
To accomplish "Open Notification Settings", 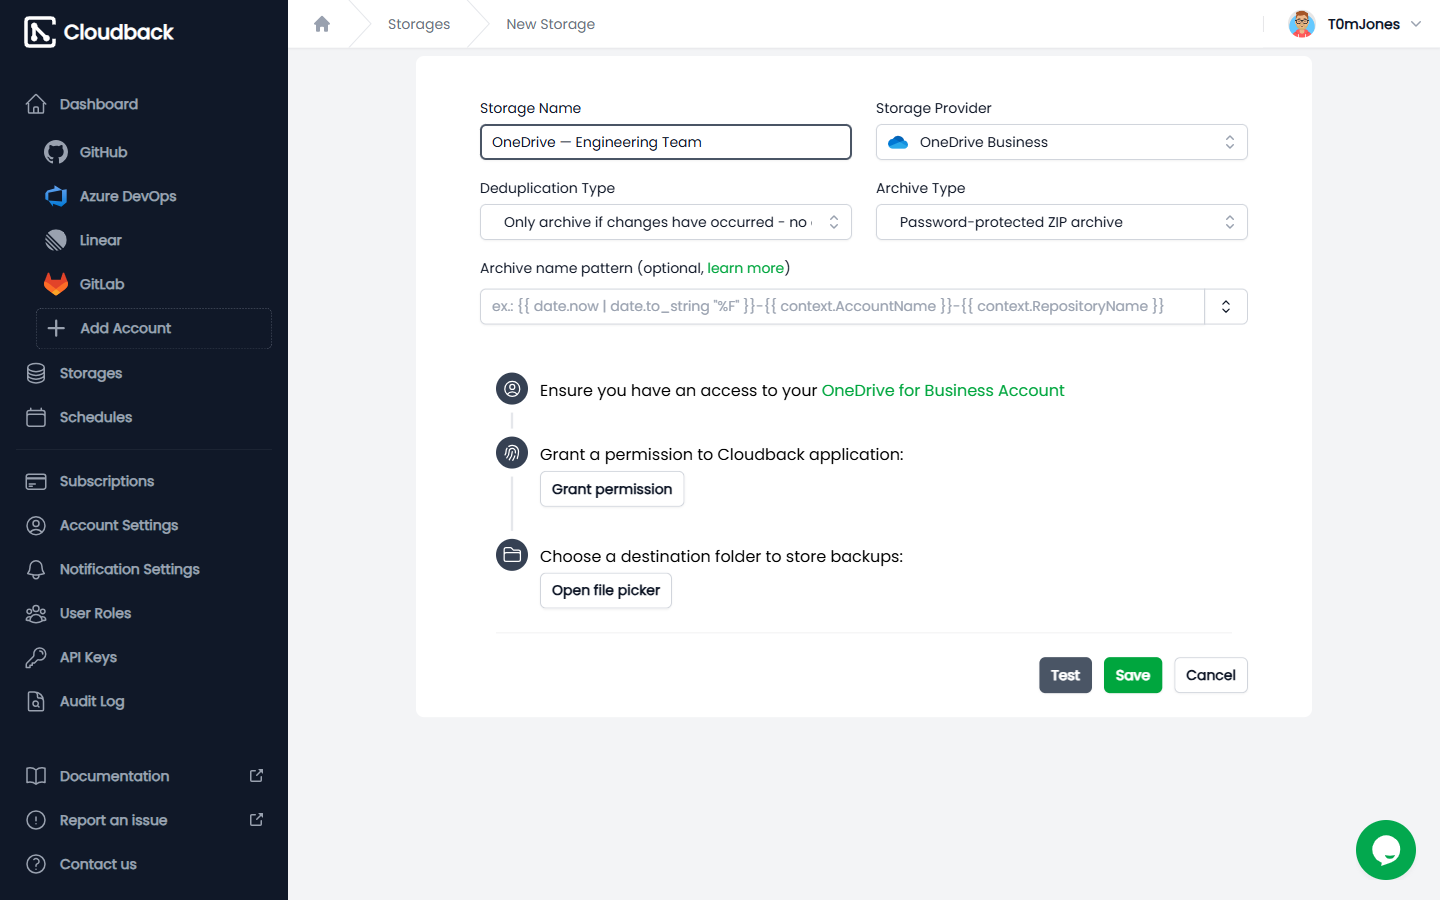I will click(x=129, y=569).
